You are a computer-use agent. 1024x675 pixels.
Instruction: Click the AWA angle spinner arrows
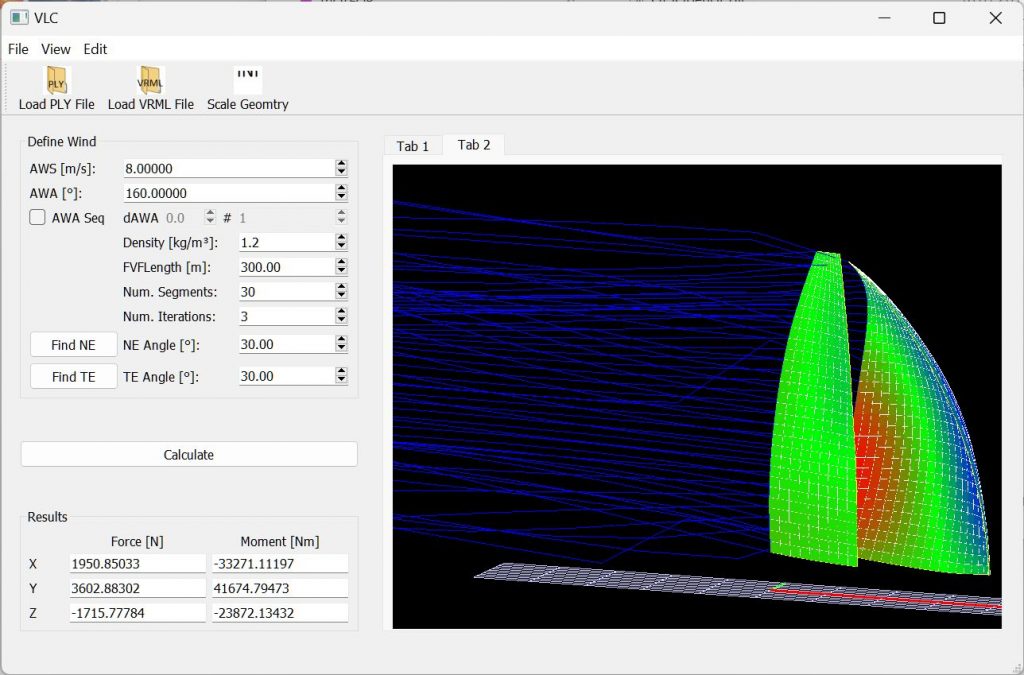[341, 192]
